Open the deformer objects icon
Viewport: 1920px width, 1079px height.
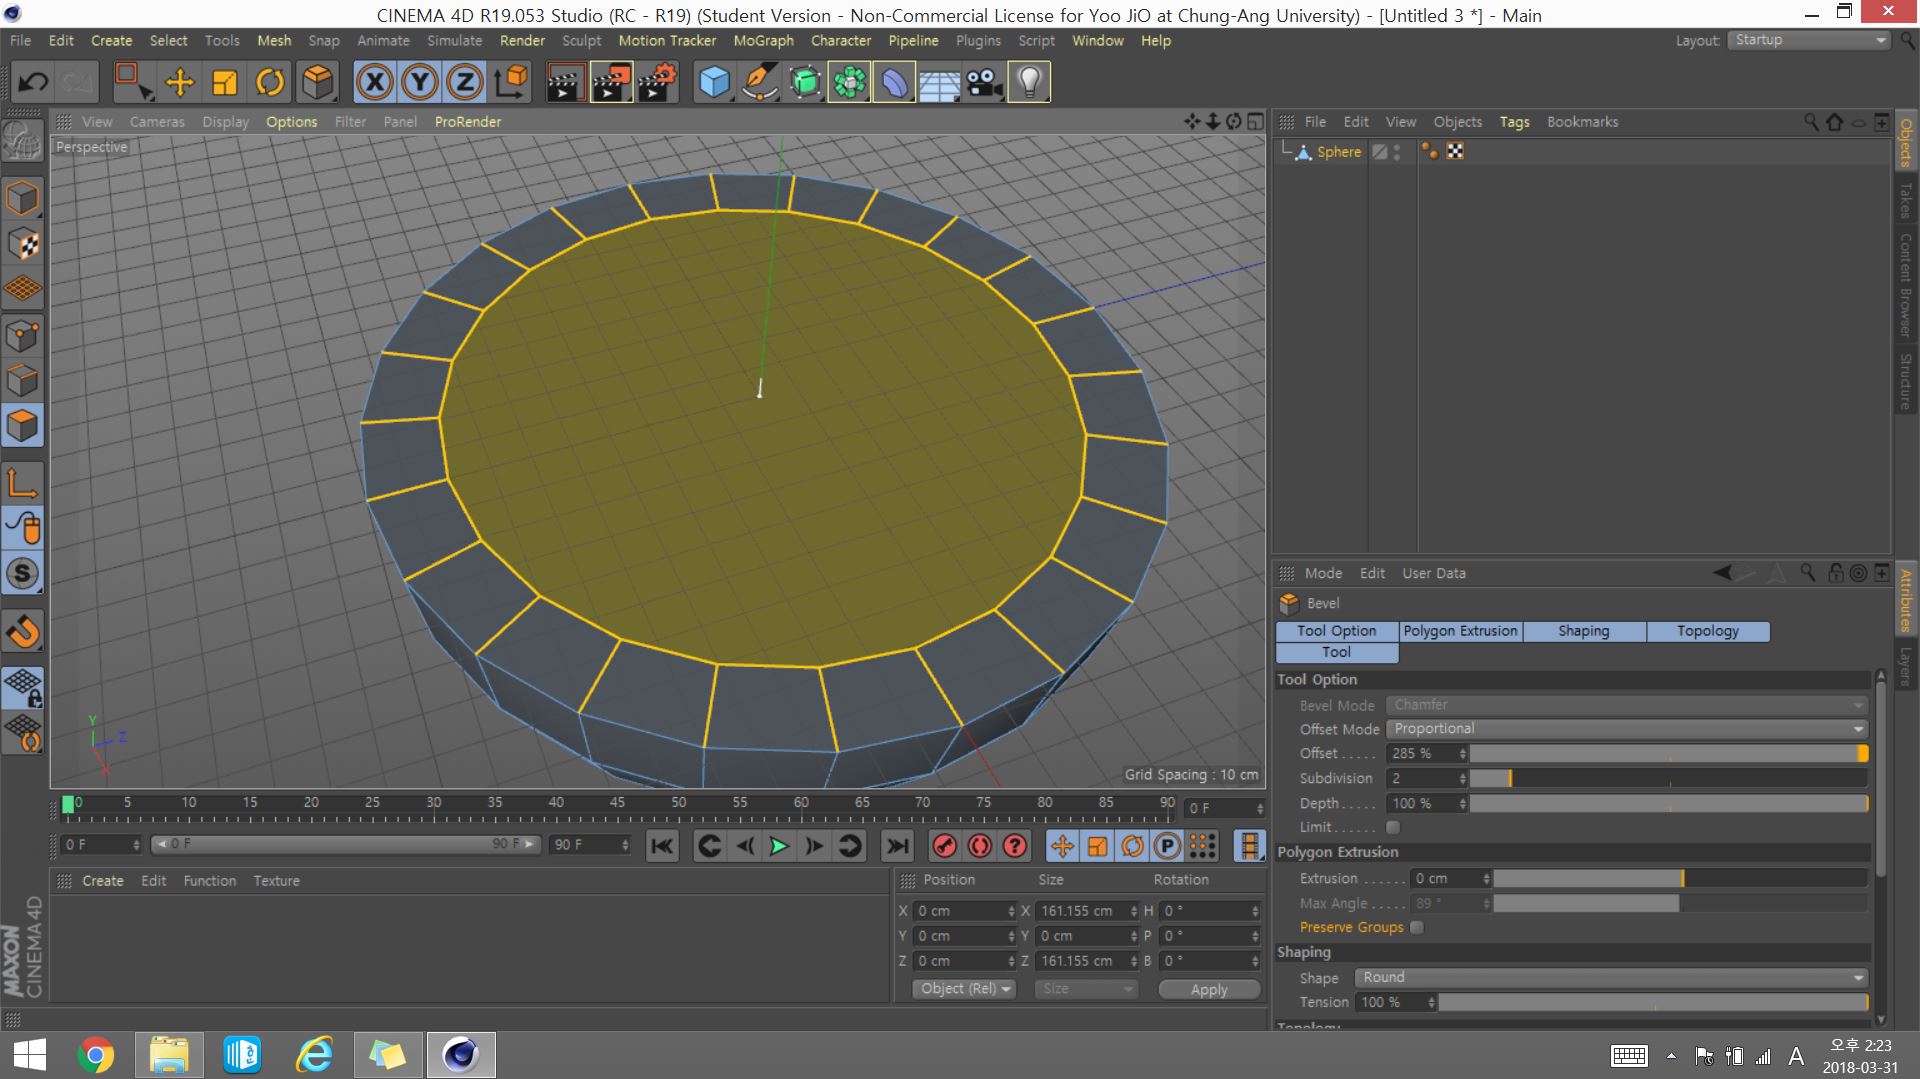point(895,82)
